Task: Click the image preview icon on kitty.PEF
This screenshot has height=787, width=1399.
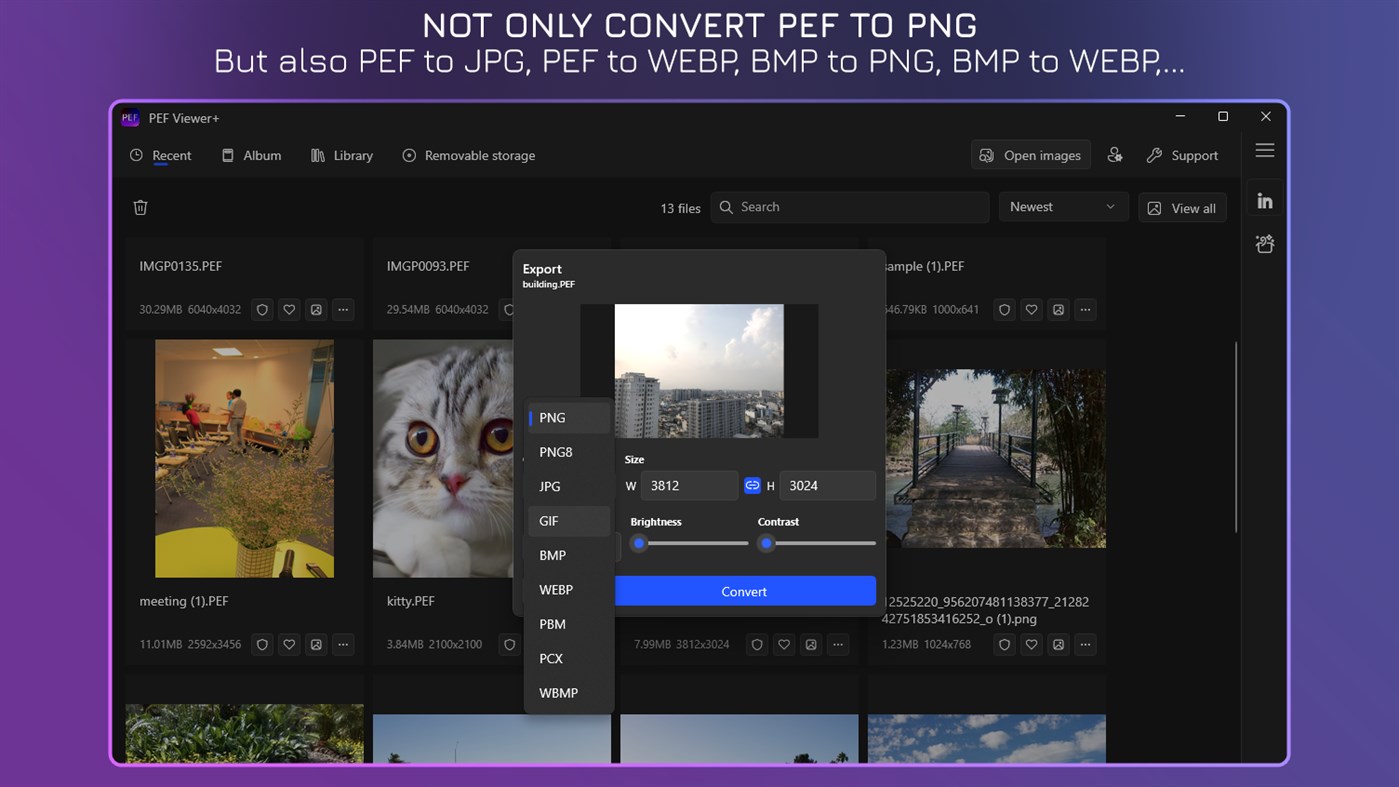Action: (563, 644)
